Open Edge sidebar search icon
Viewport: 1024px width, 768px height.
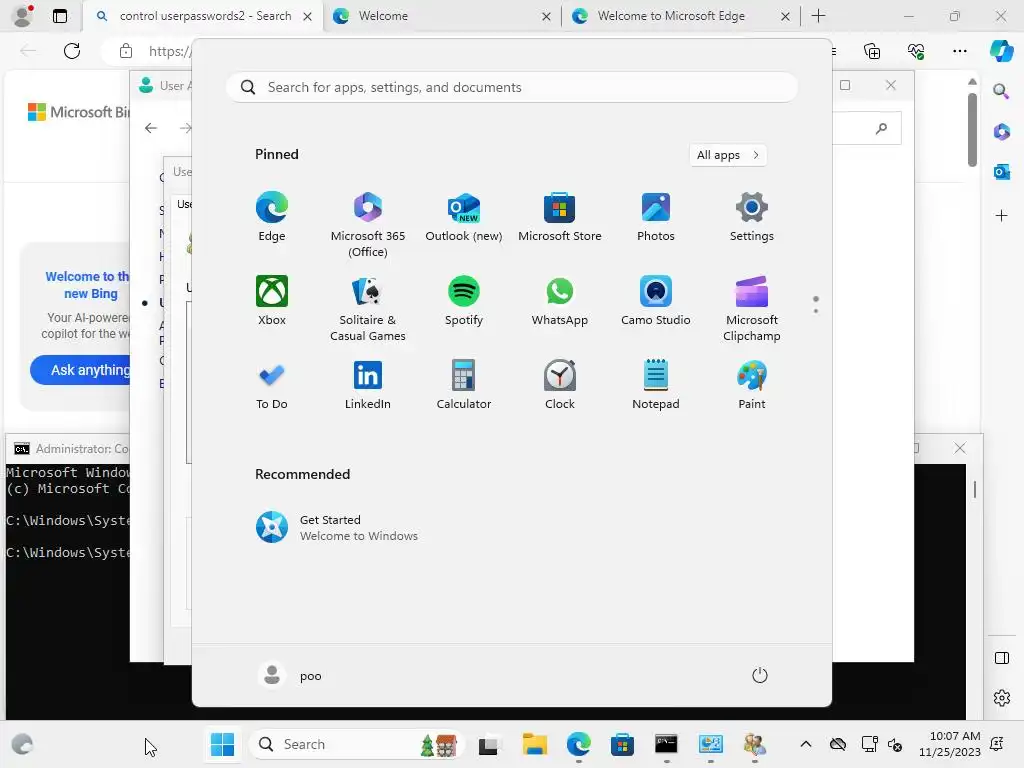point(1001,91)
